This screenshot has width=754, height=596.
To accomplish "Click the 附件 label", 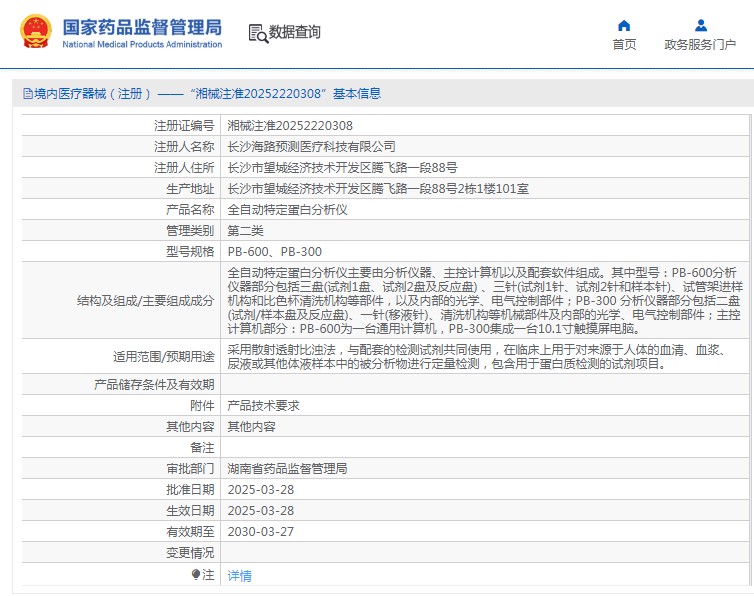I will (x=202, y=406).
